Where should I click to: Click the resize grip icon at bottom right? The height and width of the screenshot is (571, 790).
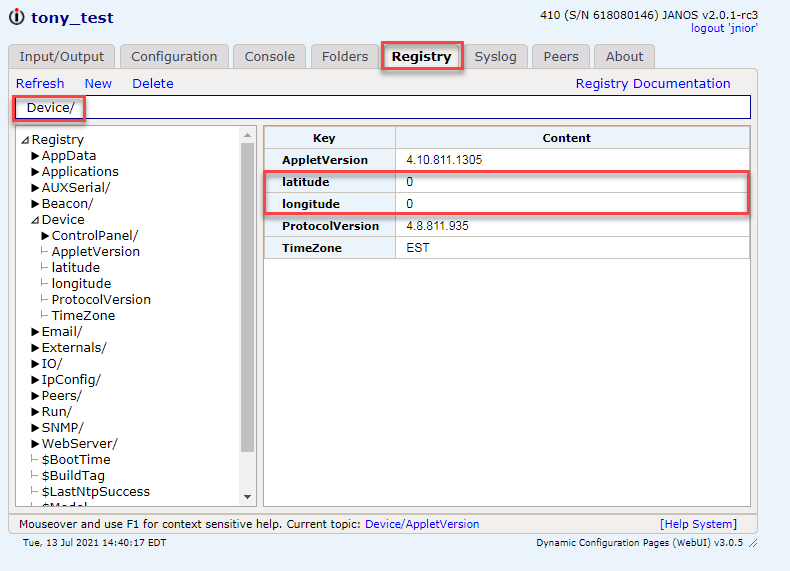[x=753, y=543]
